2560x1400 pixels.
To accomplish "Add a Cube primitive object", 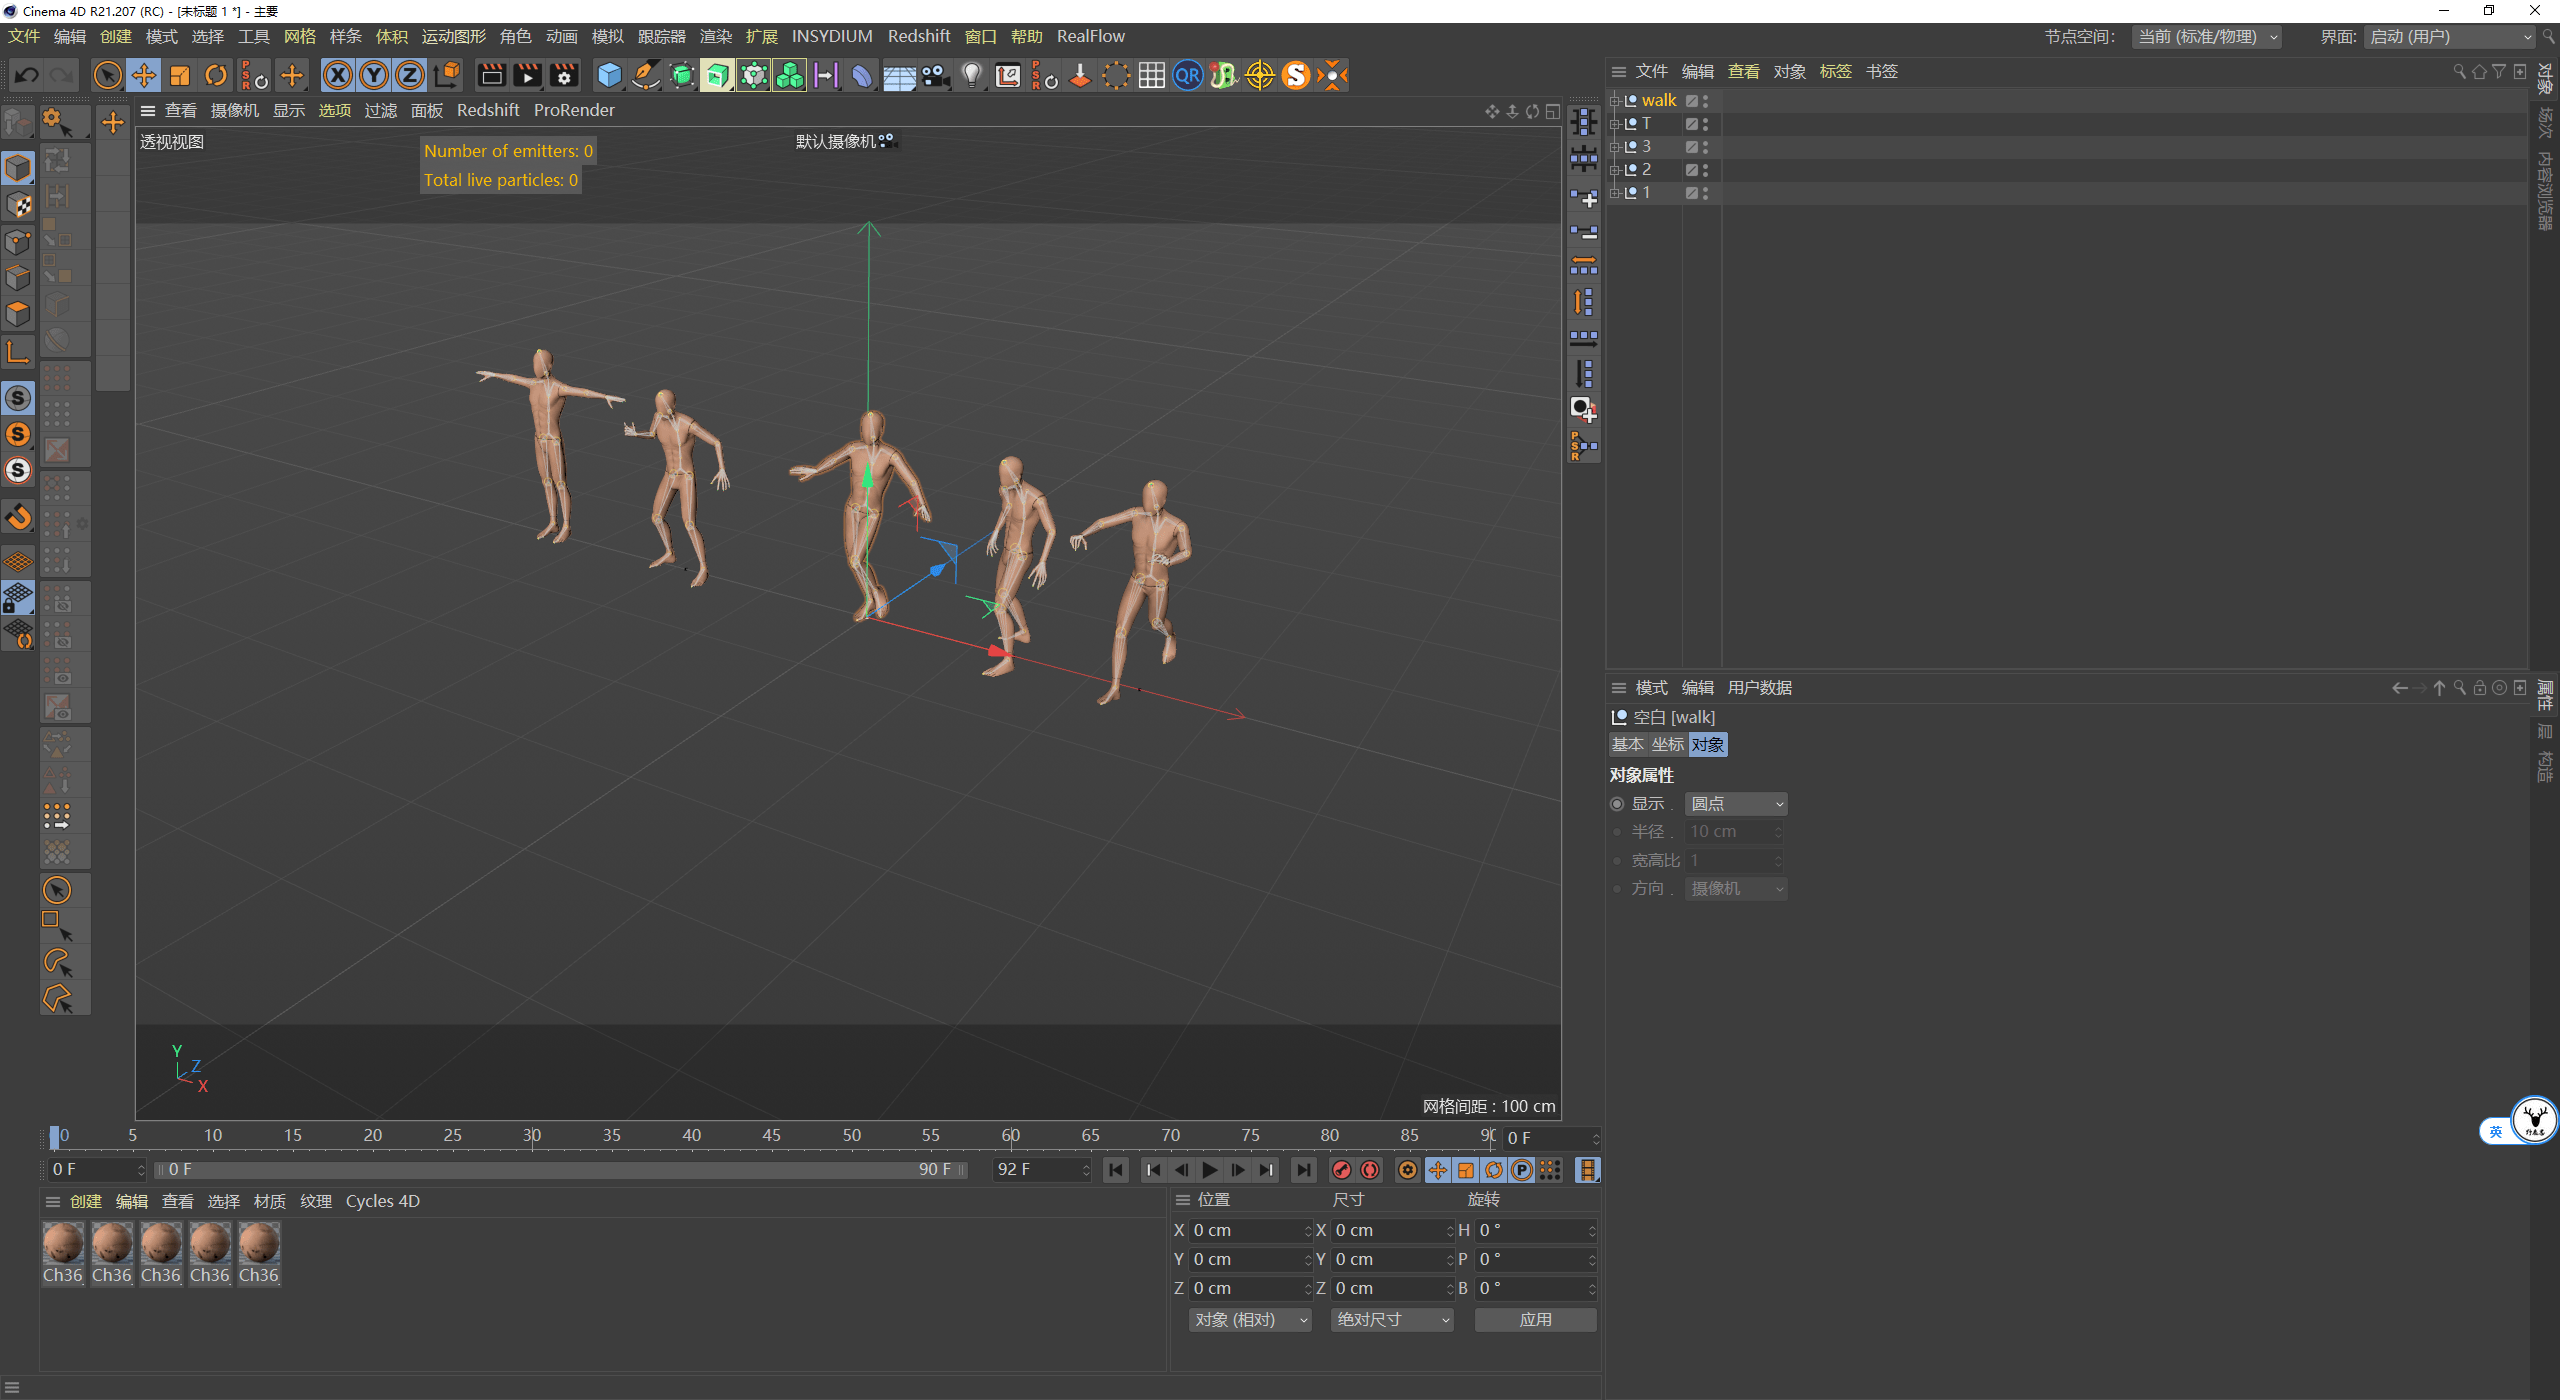I will (x=609, y=75).
